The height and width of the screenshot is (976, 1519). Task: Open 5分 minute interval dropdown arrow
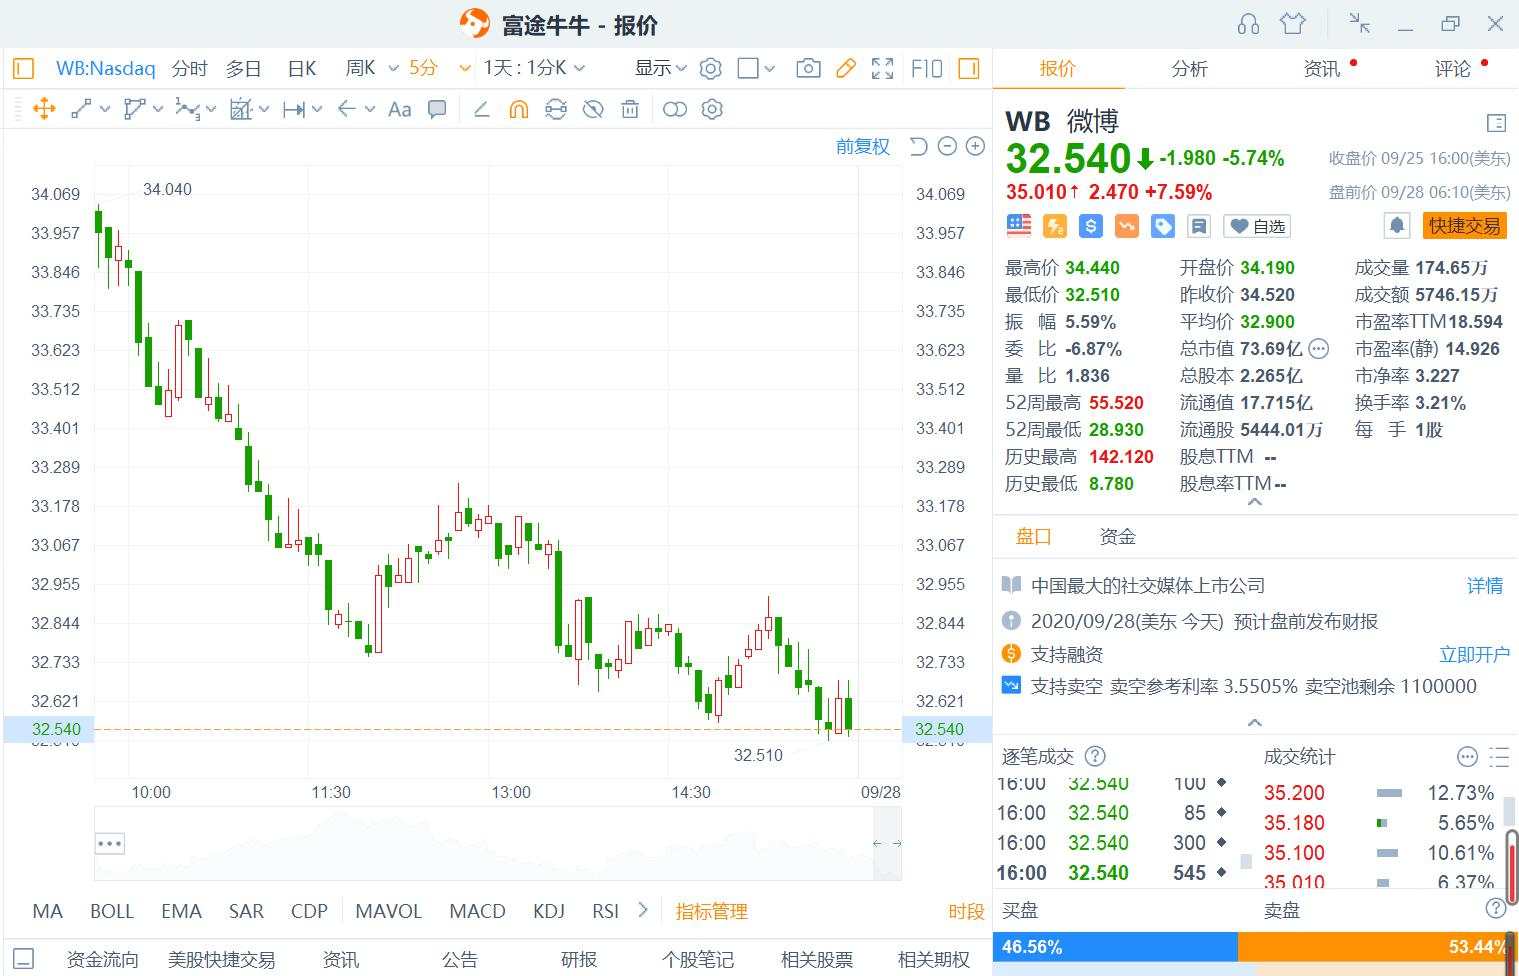464,68
